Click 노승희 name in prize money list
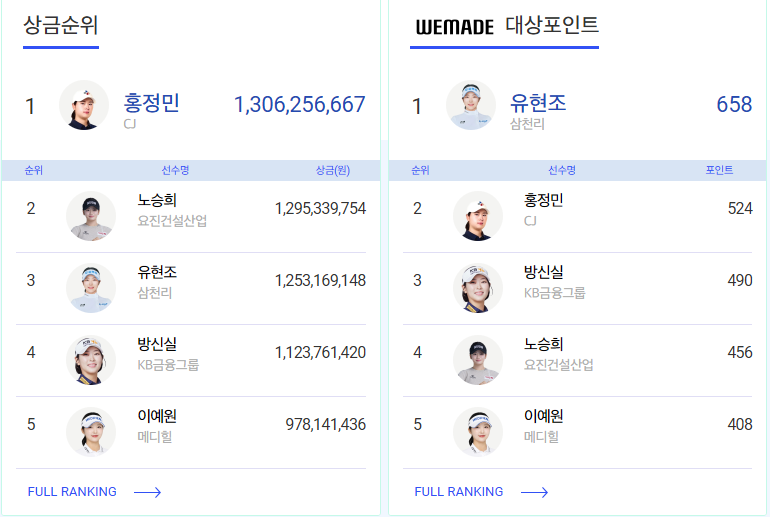The height and width of the screenshot is (517, 770). pos(157,200)
